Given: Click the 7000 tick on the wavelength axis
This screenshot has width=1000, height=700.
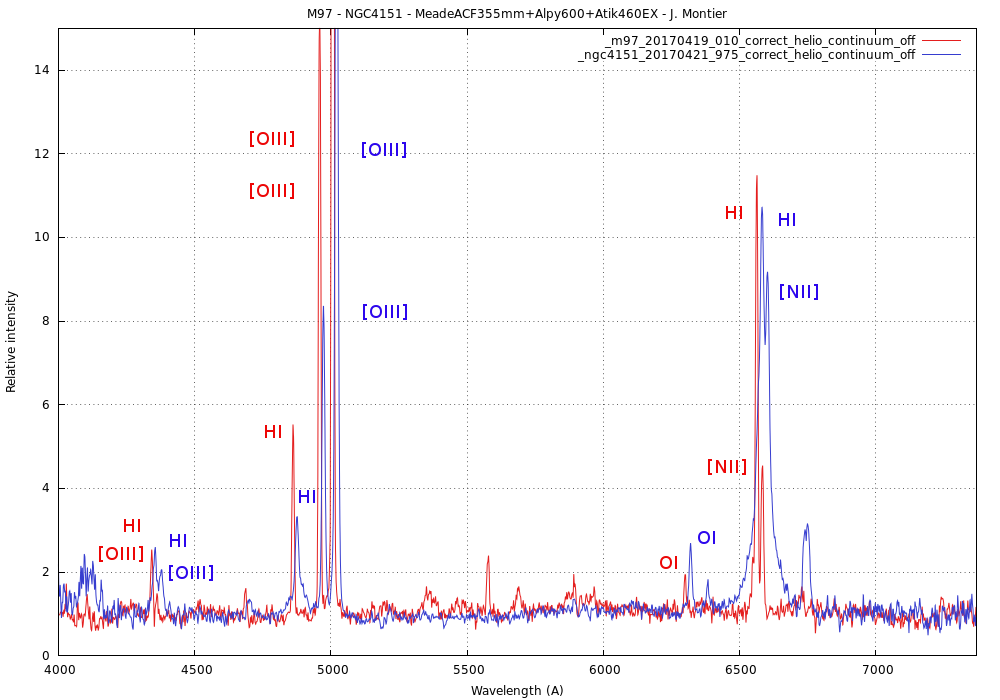Looking at the screenshot, I should 876,668.
